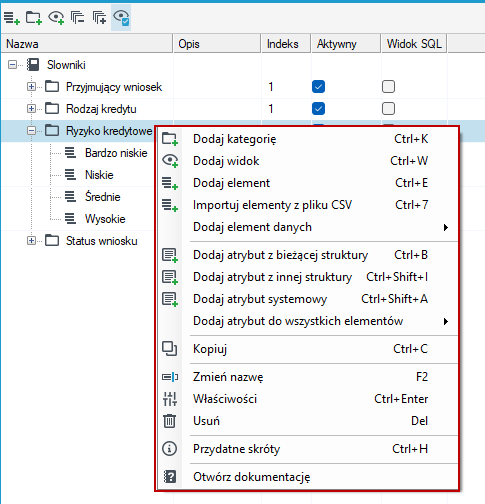The image size is (485, 504).
Task: Uncheck Aktywny for Rodzaj kredytu
Action: (x=318, y=109)
